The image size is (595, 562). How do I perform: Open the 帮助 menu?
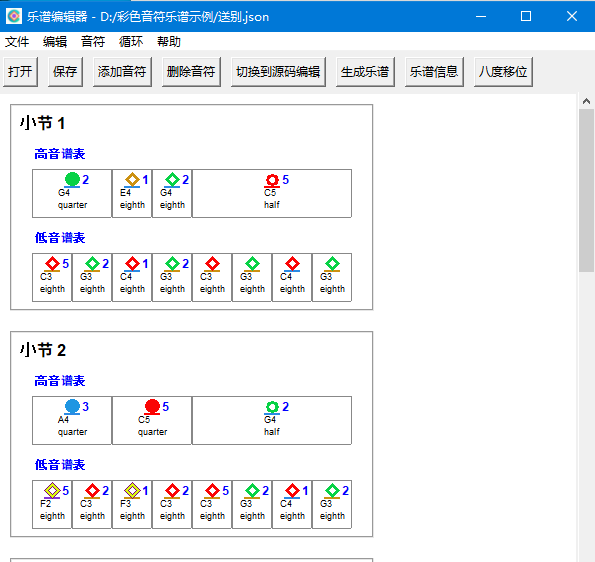(169, 41)
